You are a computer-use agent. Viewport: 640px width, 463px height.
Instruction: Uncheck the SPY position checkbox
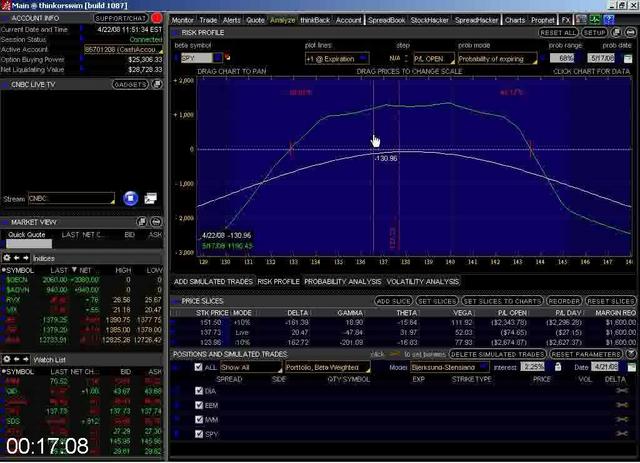coord(199,434)
